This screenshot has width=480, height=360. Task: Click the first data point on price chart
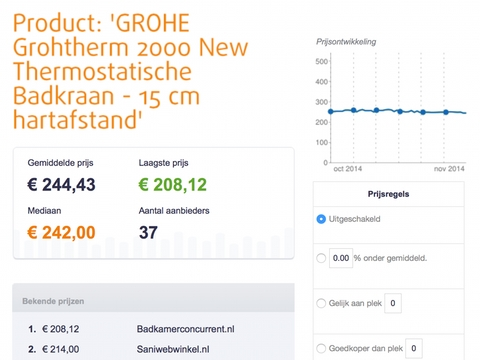331,111
